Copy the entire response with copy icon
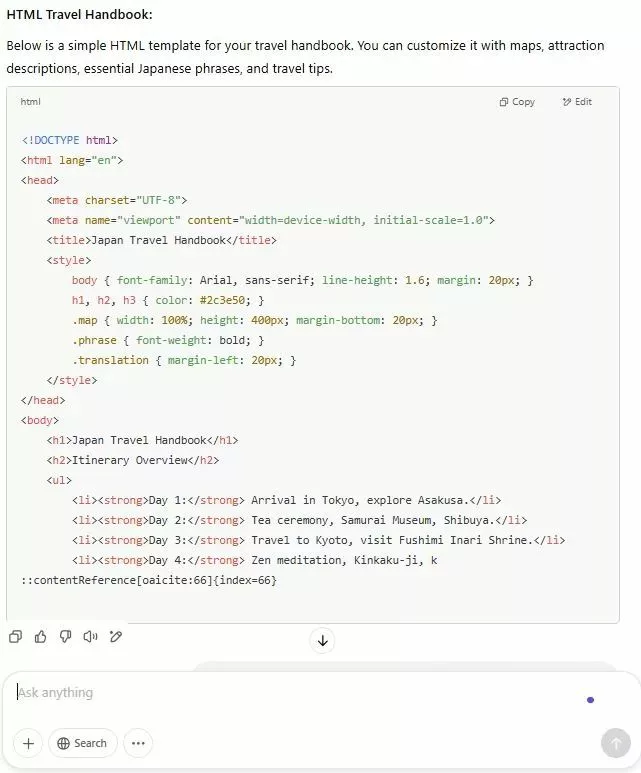Viewport: 641px width, 773px height. pyautogui.click(x=15, y=637)
